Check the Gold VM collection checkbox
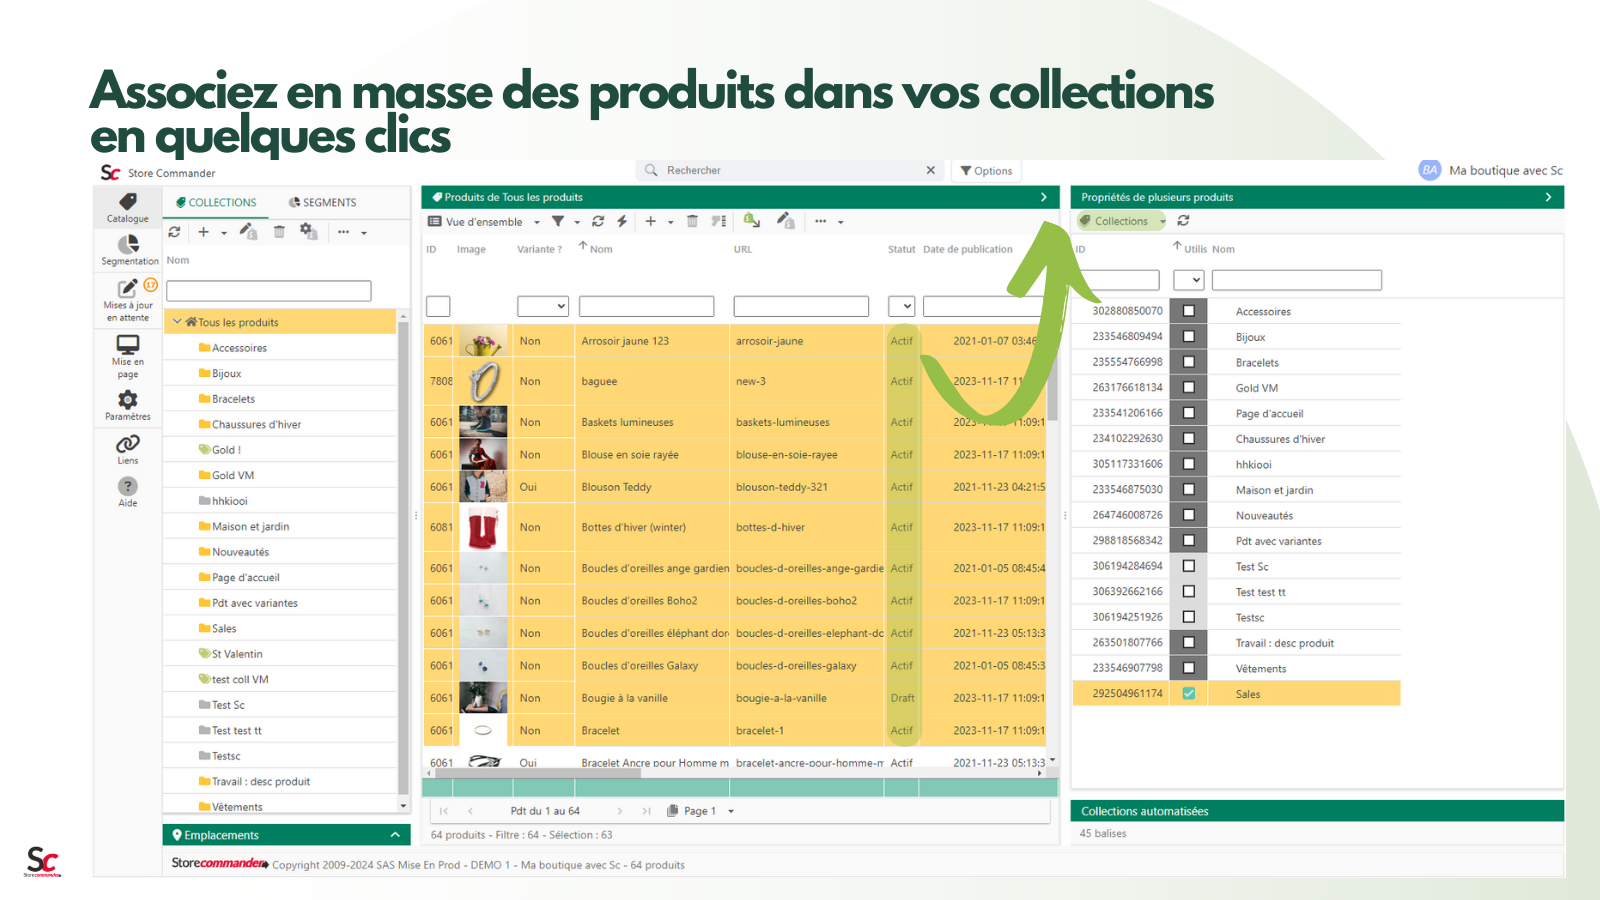The image size is (1600, 900). 1189,388
